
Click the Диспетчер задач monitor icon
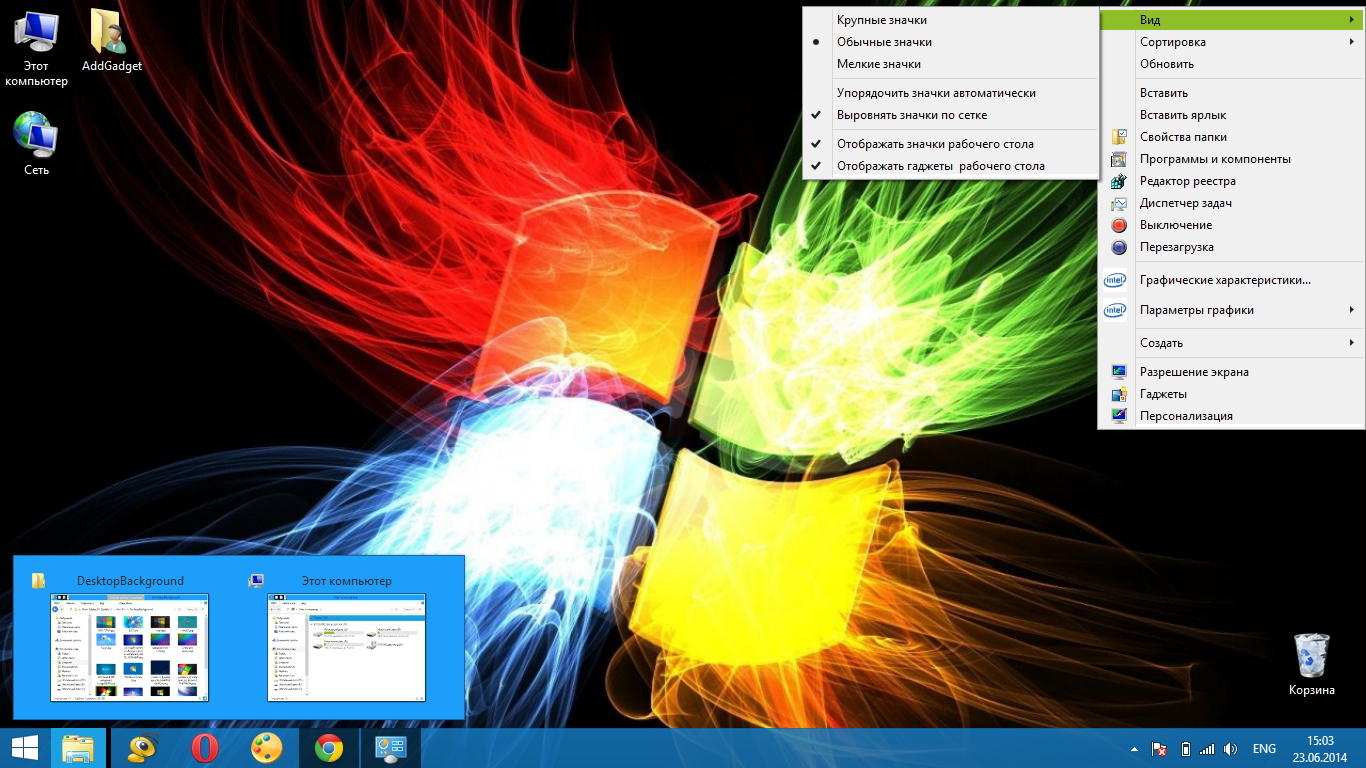click(x=1119, y=203)
